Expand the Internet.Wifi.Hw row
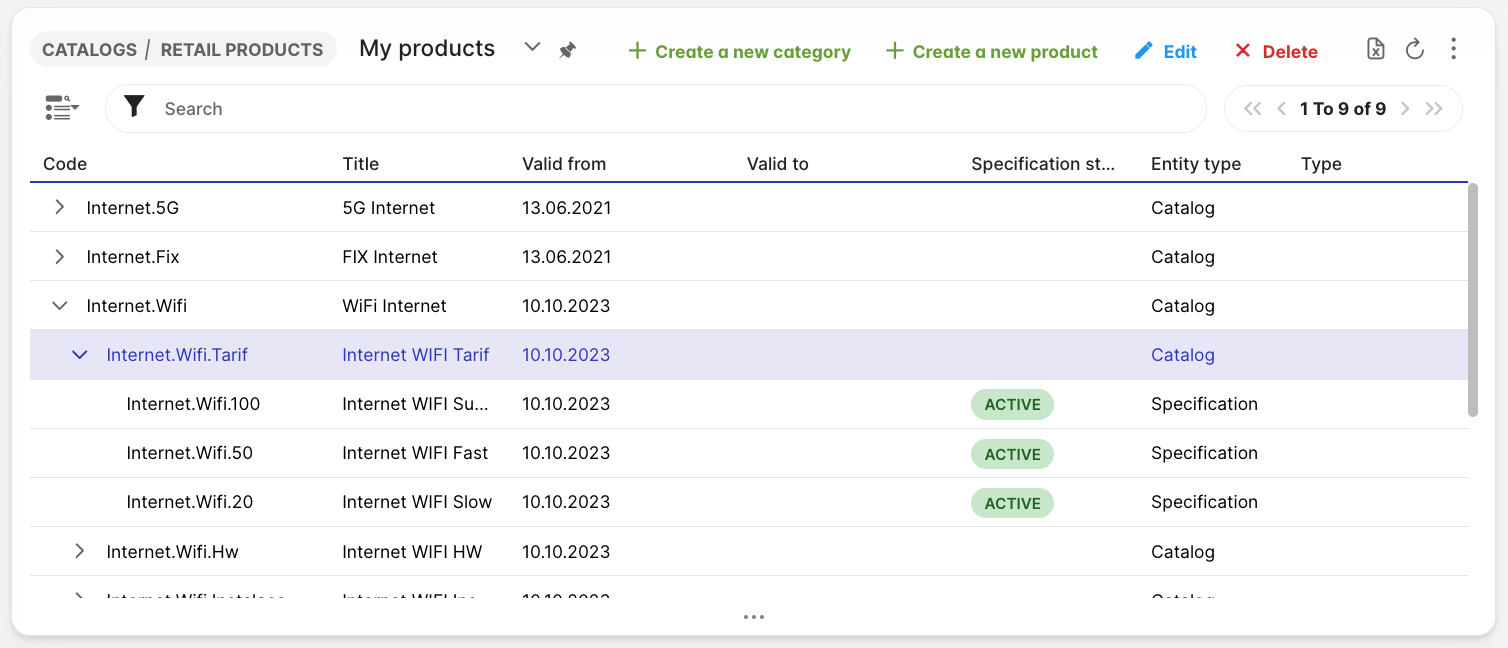 click(80, 551)
